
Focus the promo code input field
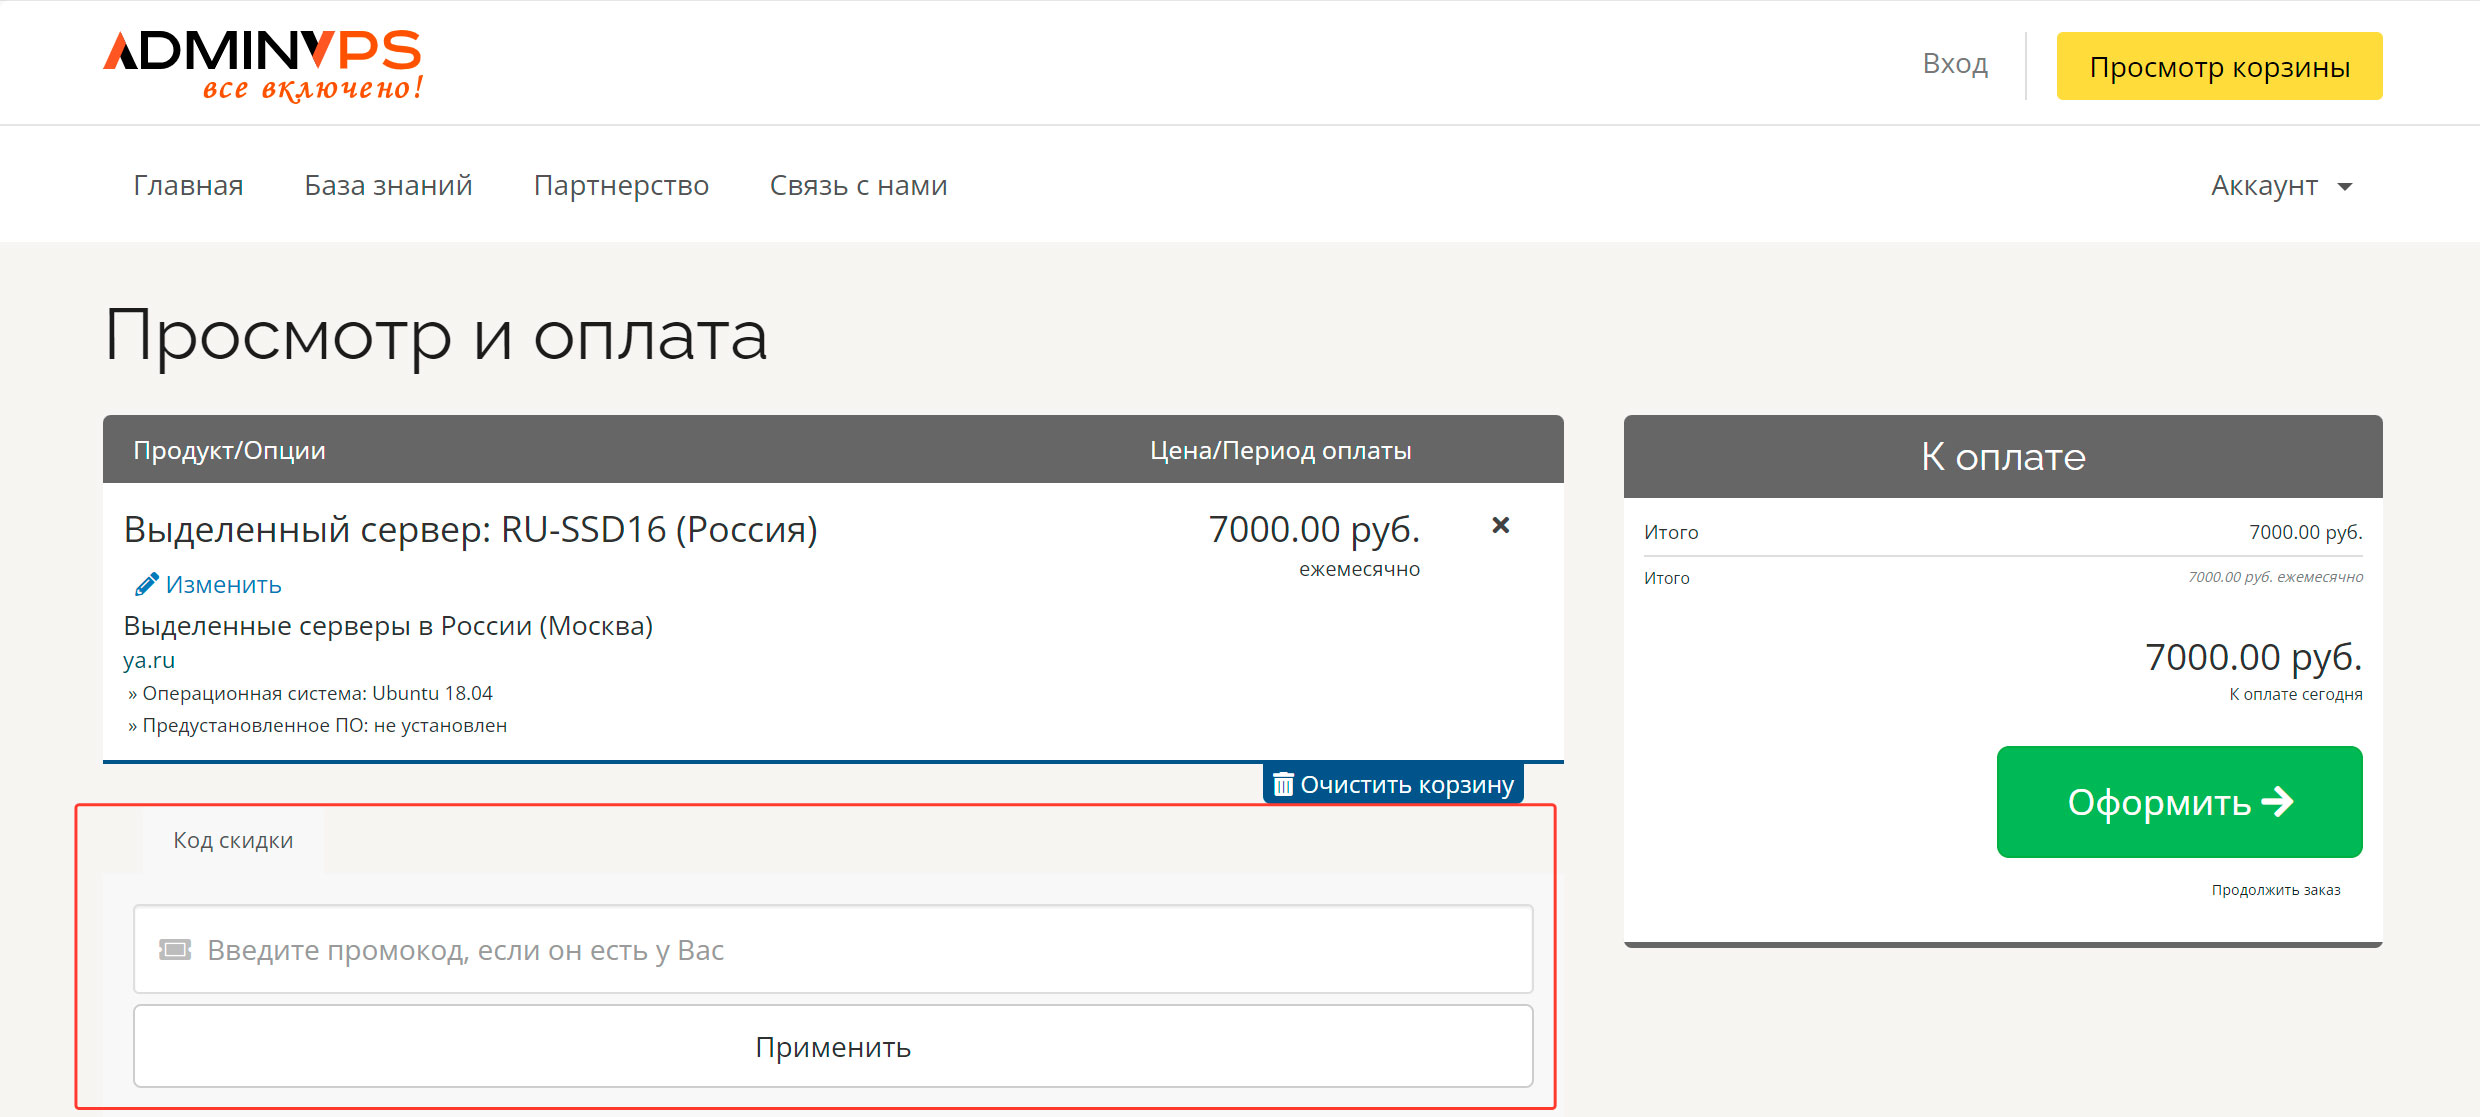833,949
